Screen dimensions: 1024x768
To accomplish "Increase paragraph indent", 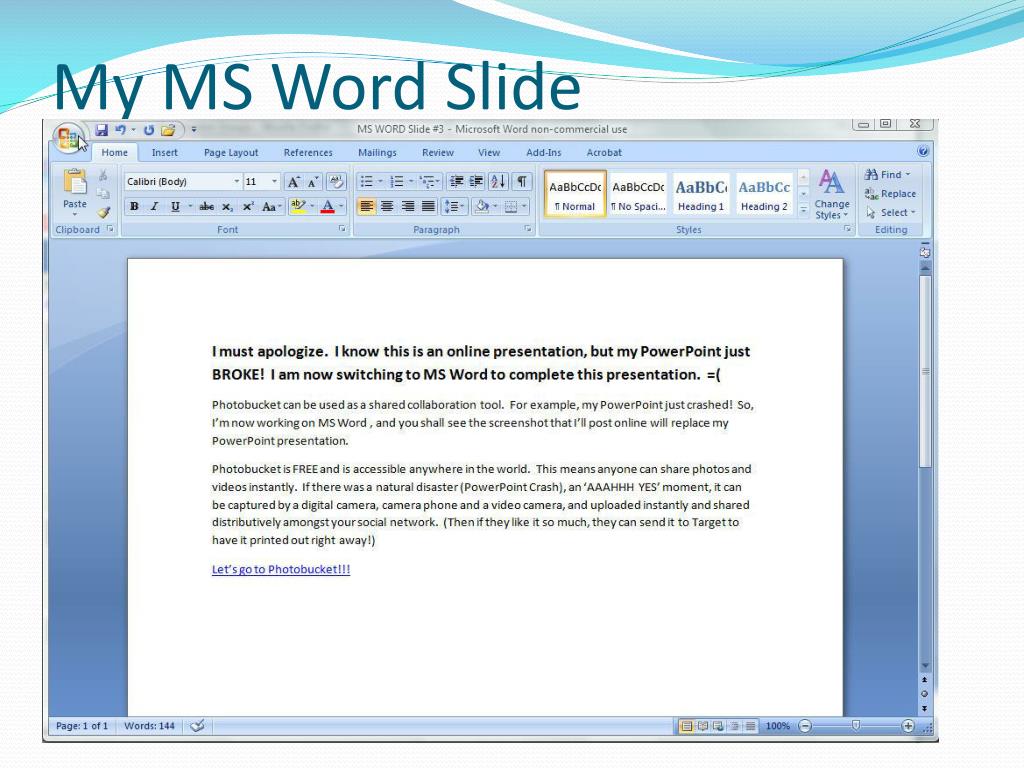I will [476, 182].
